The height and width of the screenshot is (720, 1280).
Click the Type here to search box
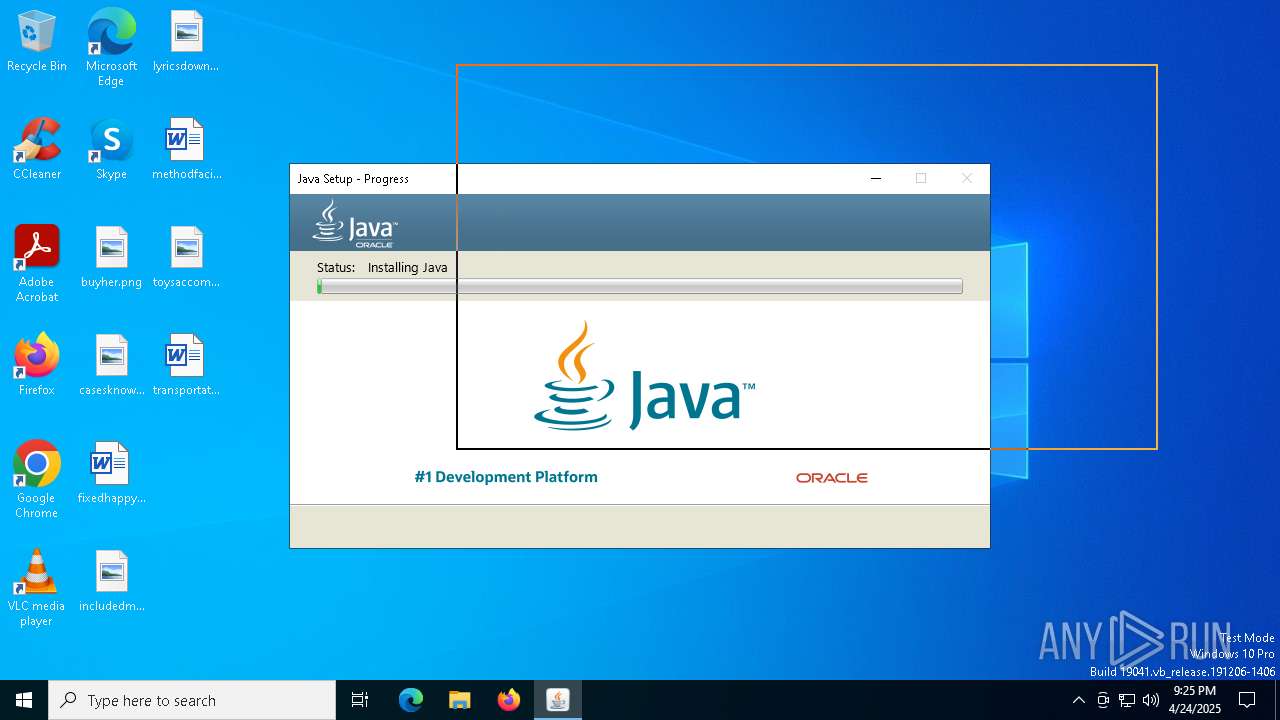pyautogui.click(x=192, y=700)
